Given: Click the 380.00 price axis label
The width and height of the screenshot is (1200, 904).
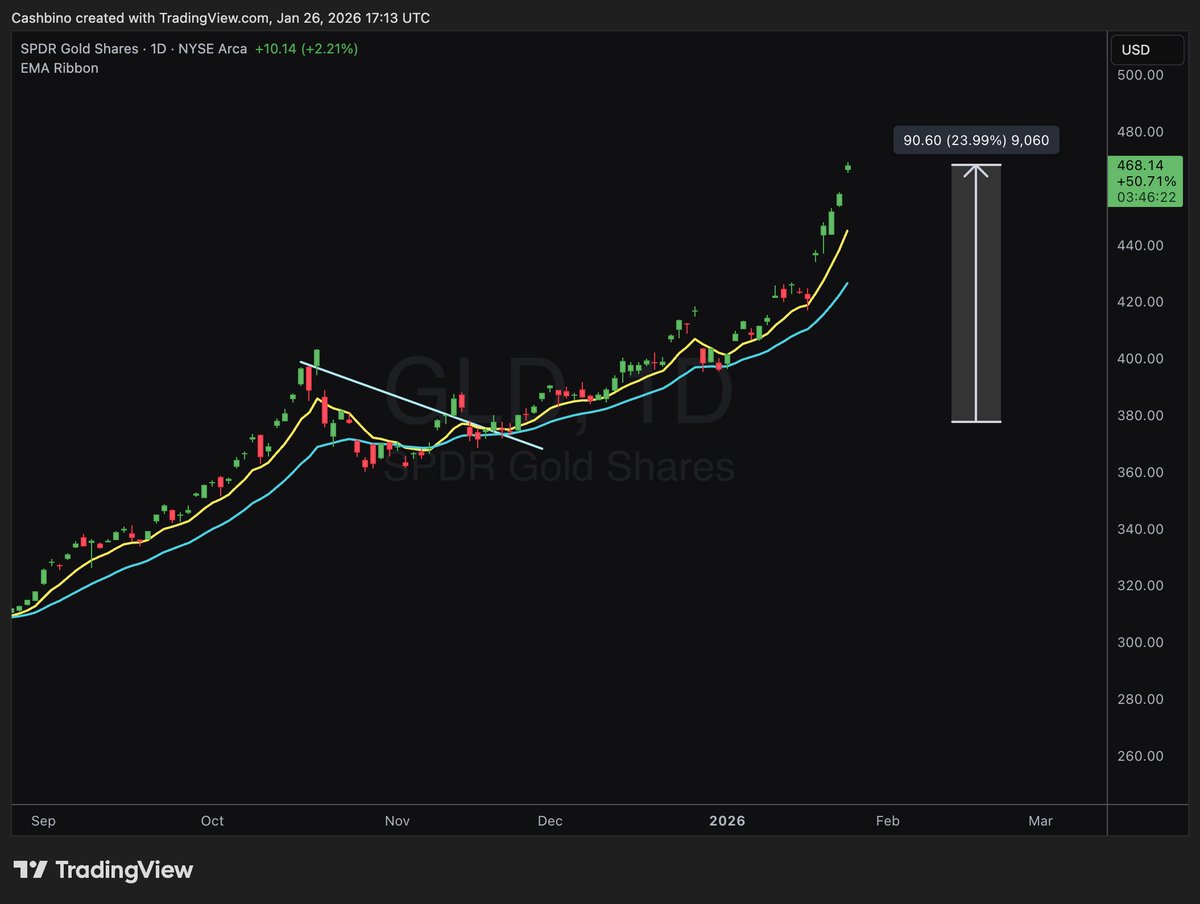Looking at the screenshot, I should click(1142, 416).
